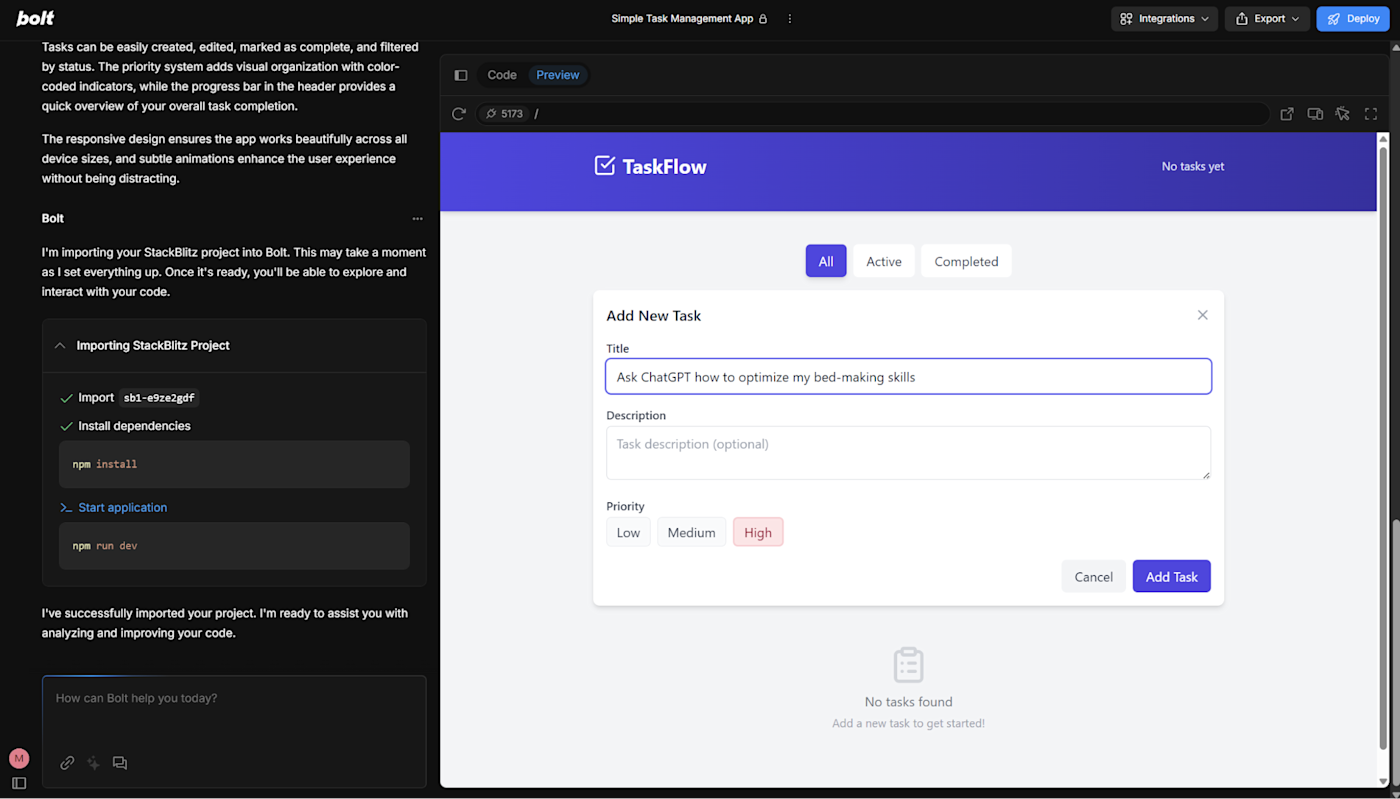This screenshot has width=1400, height=799.
Task: Collapse Importing StackBlitz Project section
Action: (60, 346)
